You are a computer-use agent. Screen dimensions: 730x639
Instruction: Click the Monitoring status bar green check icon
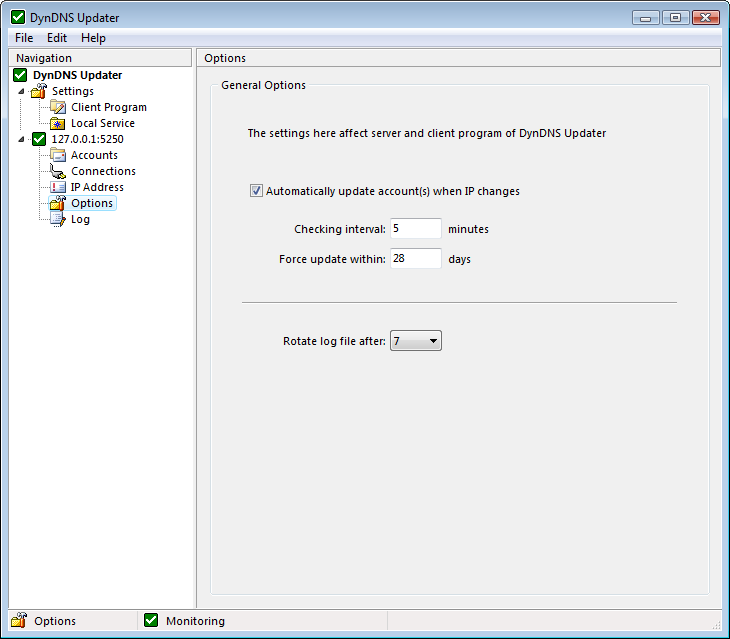point(152,621)
